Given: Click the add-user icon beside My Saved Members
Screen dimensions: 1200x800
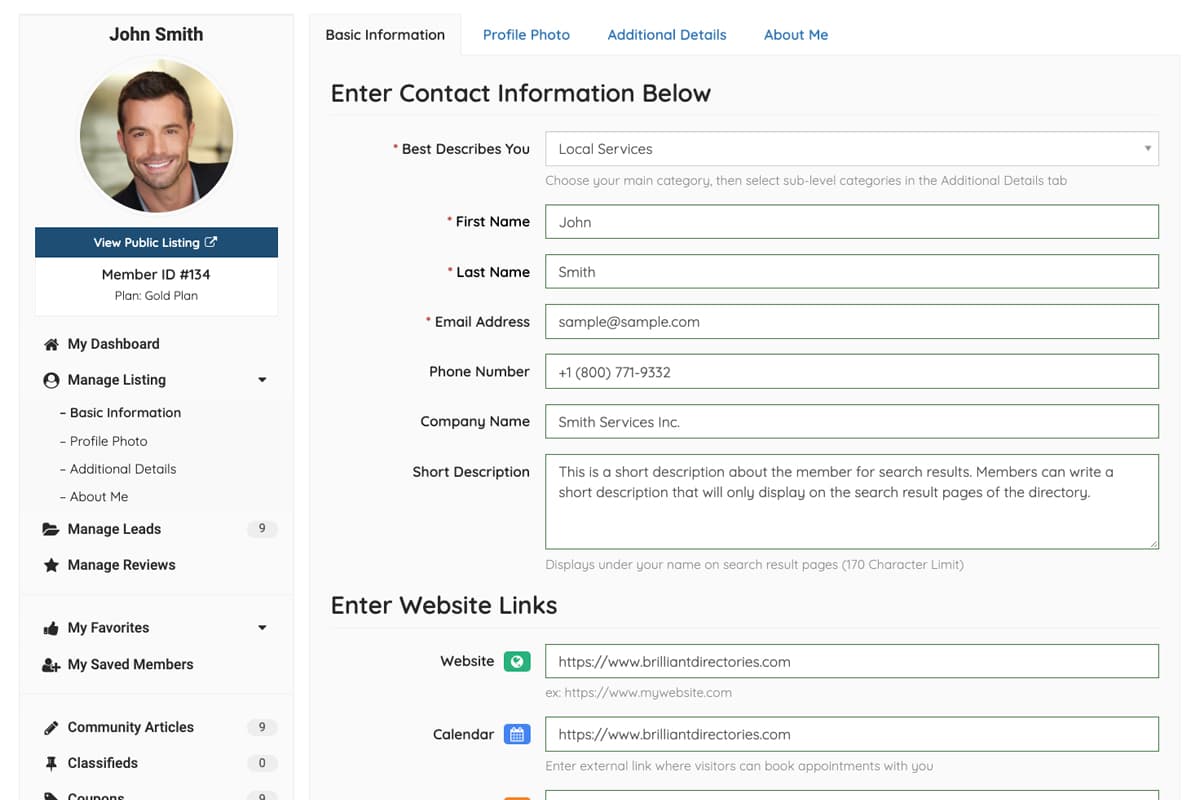Looking at the screenshot, I should coord(51,664).
